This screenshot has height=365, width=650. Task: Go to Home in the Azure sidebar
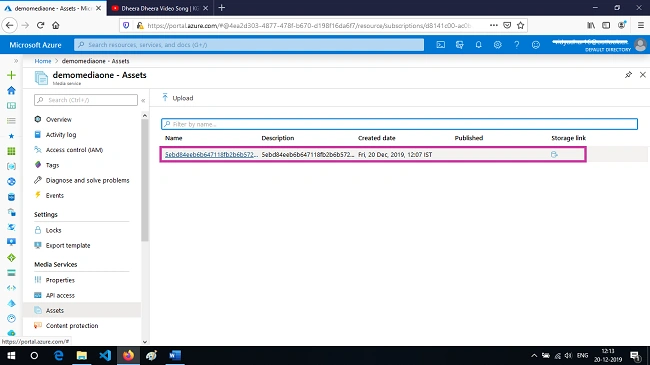11,90
